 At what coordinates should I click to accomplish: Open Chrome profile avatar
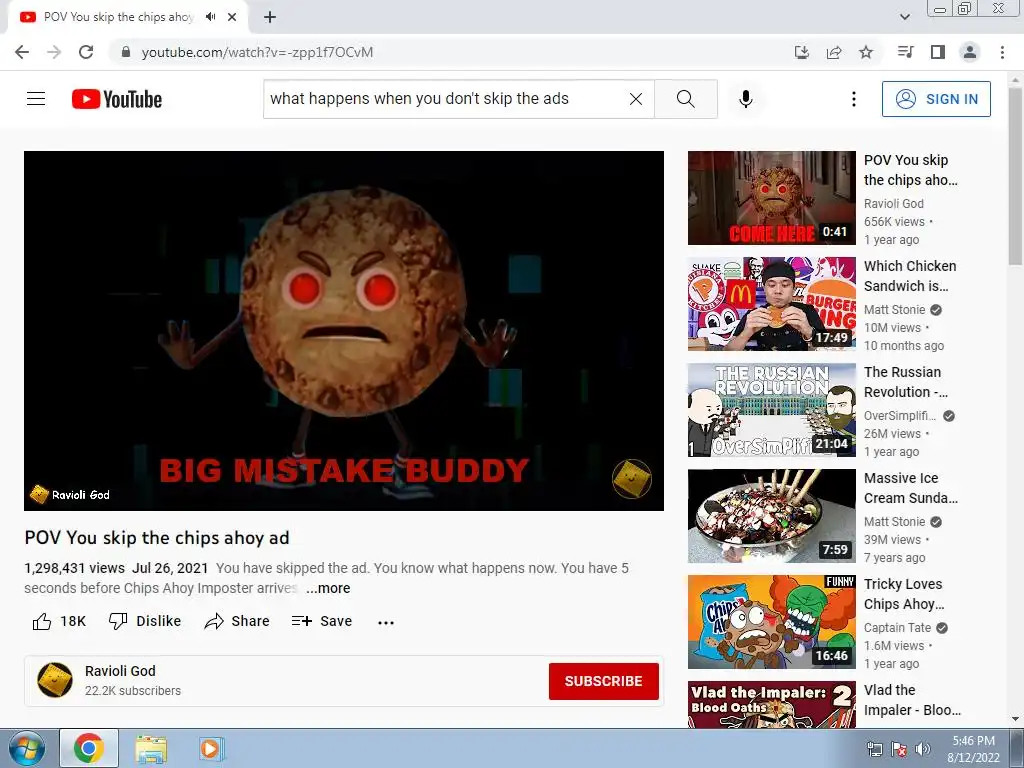coord(970,52)
